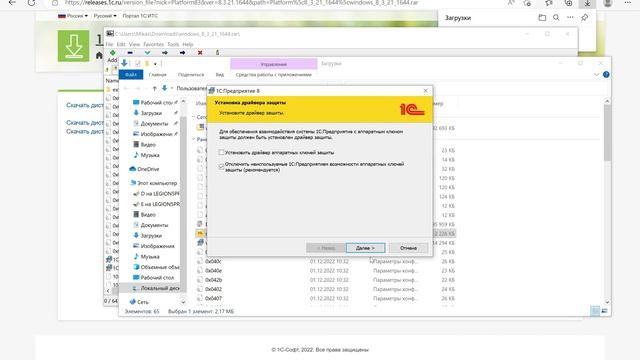The width and height of the screenshot is (640, 360).
Task: Open the Поделиться tab in Explorer ribbon
Action: [191, 75]
